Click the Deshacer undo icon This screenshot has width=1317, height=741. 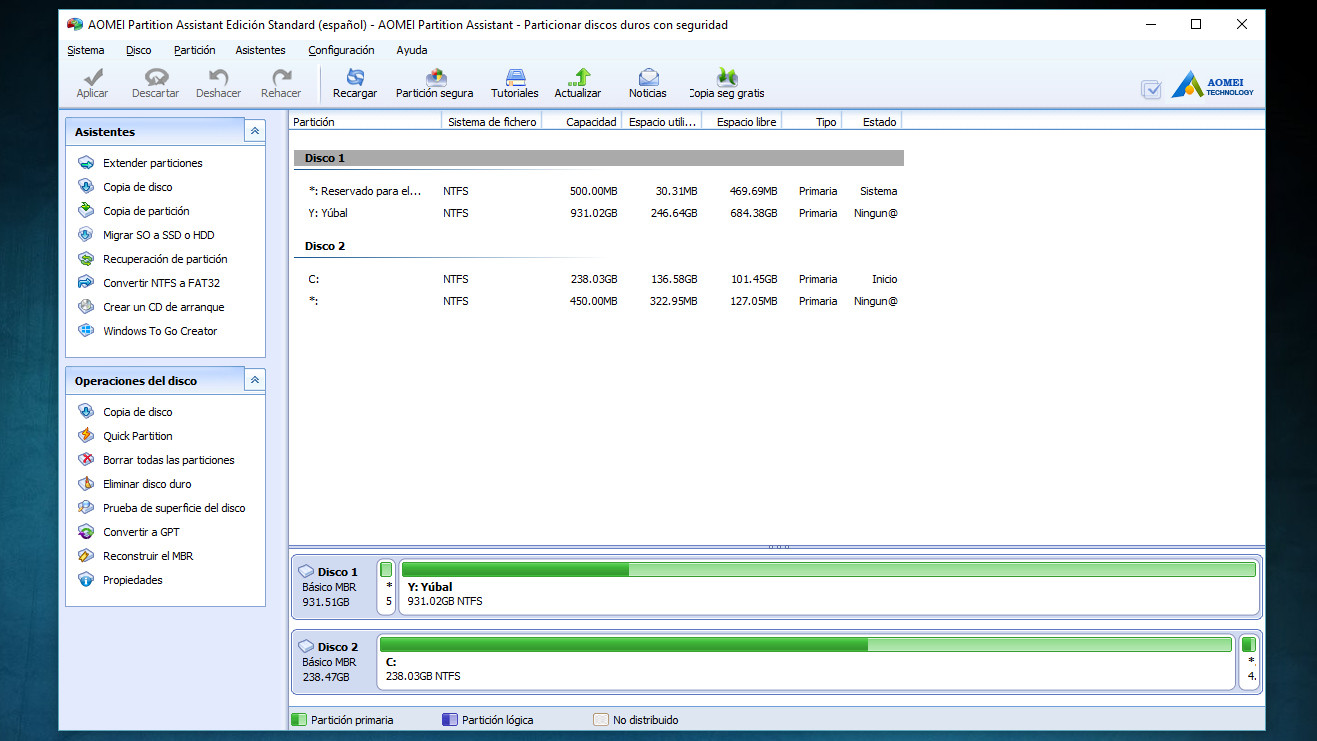point(218,78)
